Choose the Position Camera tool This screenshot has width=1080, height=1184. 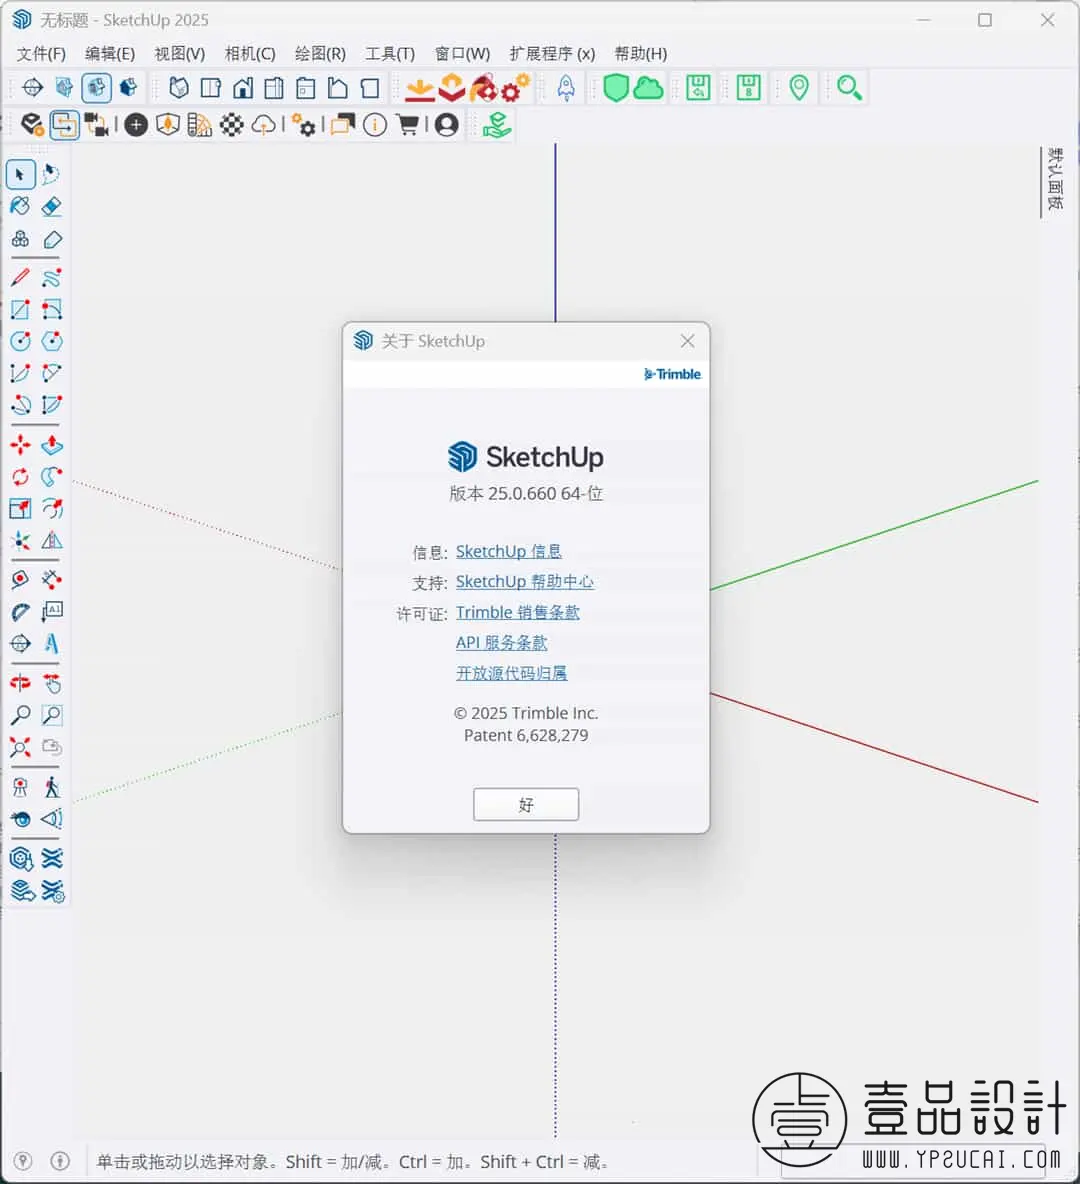pyautogui.click(x=20, y=787)
